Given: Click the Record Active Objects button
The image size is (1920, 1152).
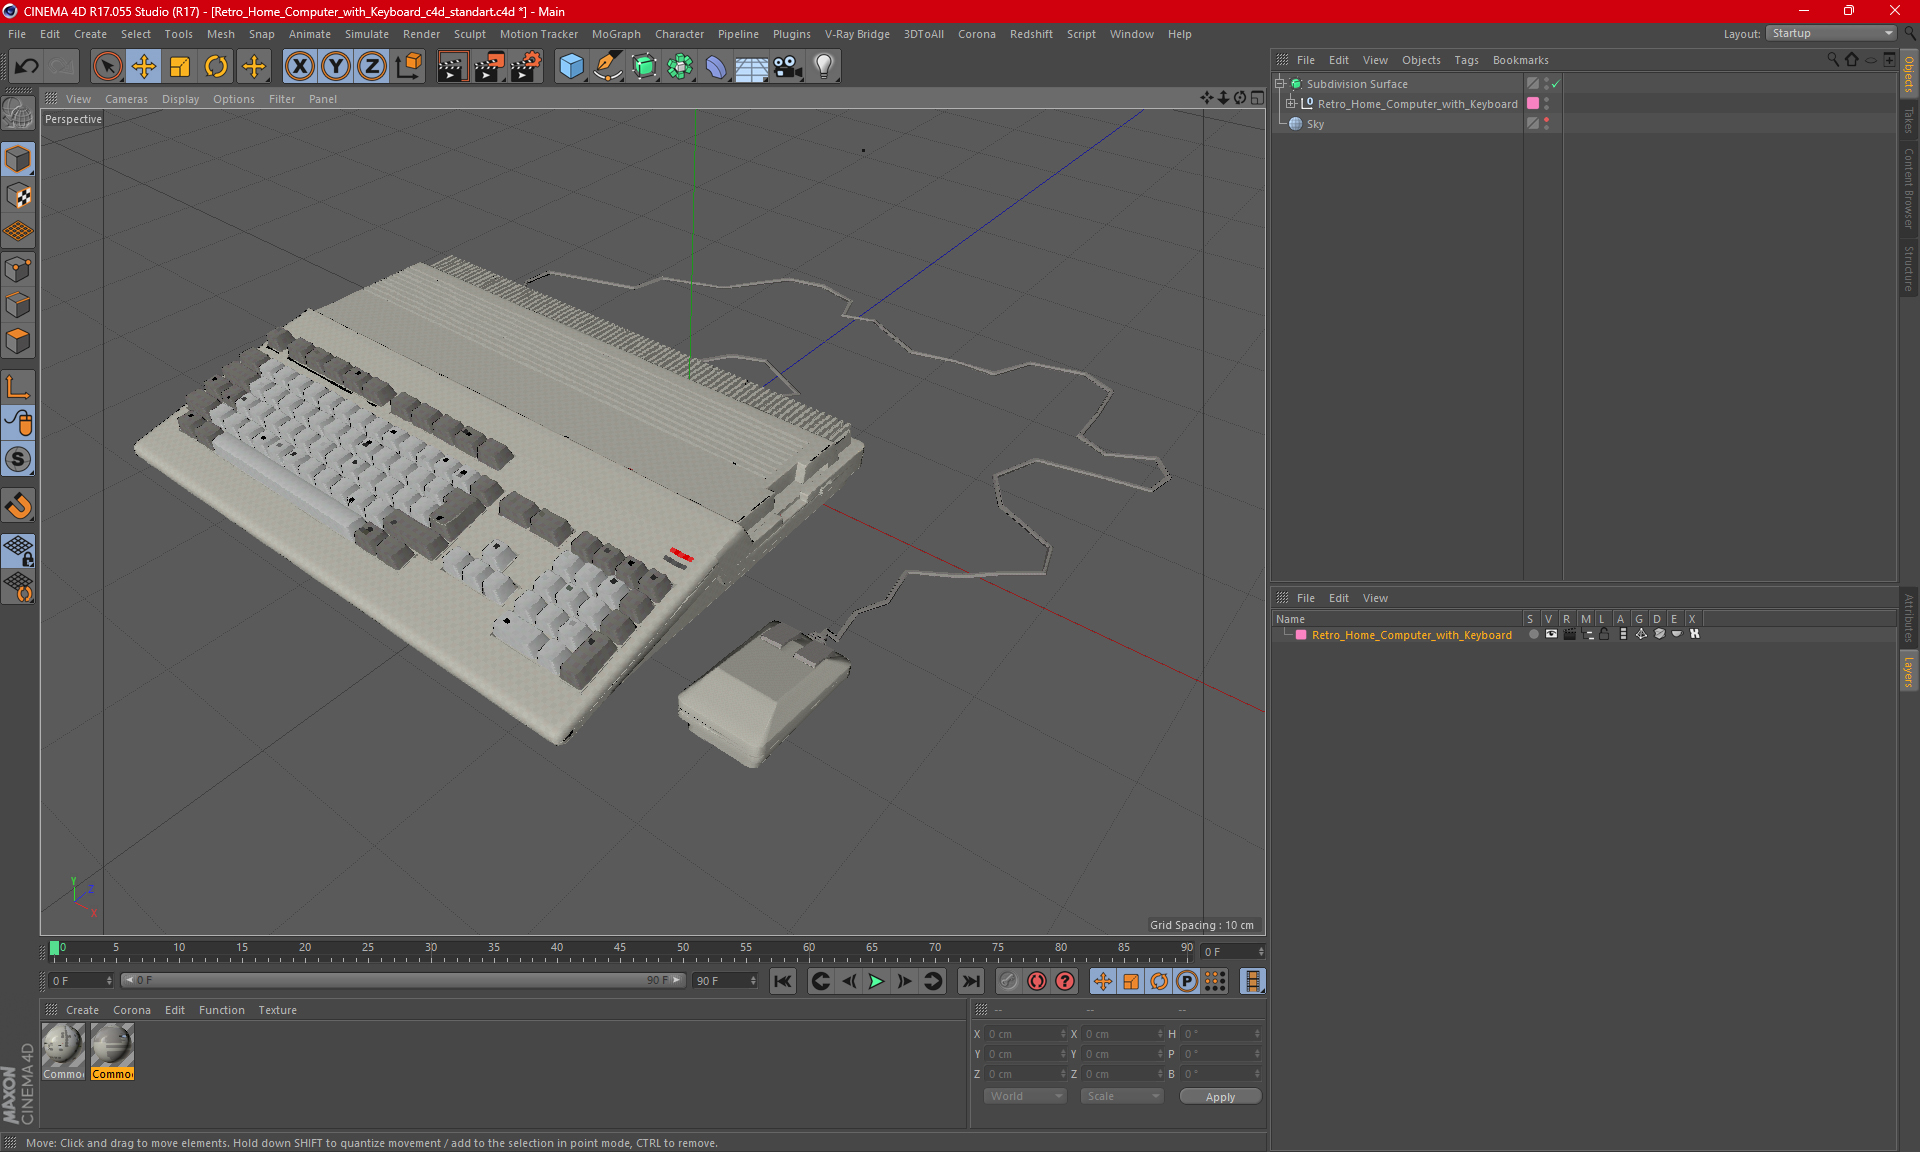Looking at the screenshot, I should 1008,981.
